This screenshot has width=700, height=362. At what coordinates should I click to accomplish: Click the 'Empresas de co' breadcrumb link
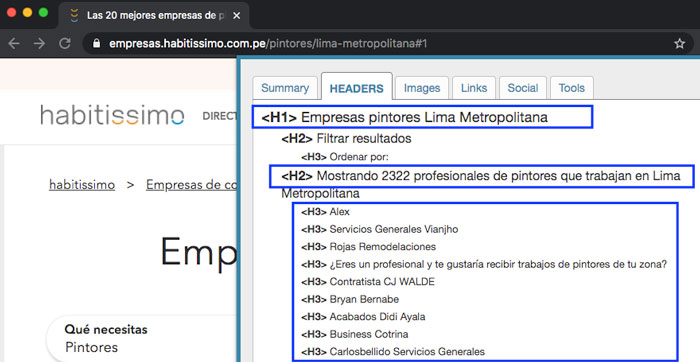pos(191,185)
